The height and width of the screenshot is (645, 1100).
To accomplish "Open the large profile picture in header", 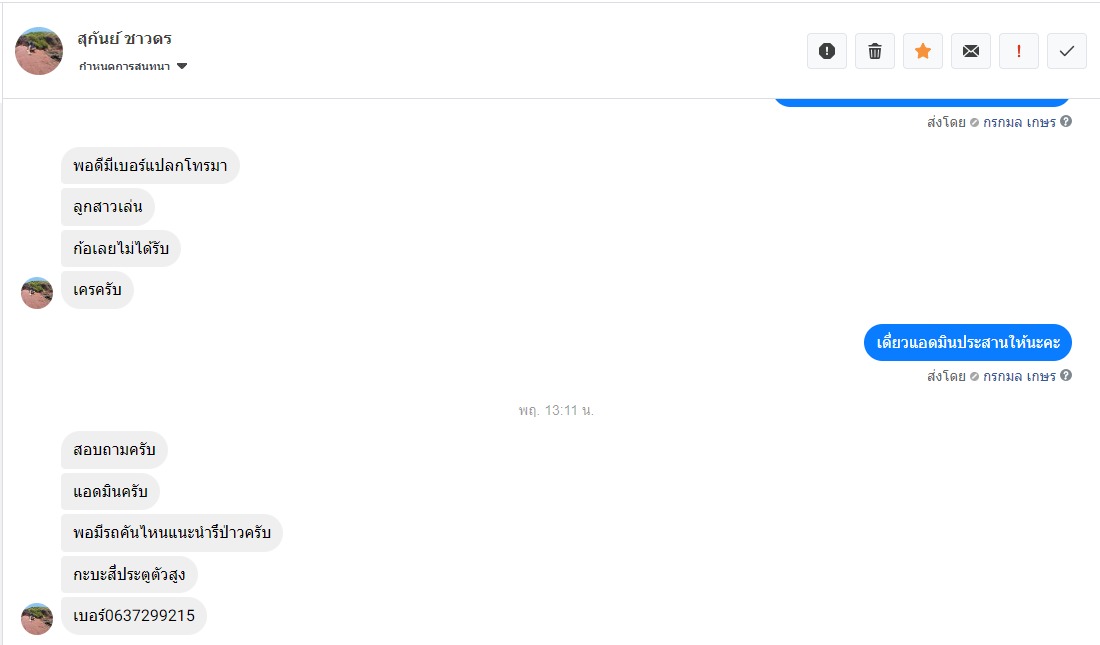I will click(x=39, y=51).
